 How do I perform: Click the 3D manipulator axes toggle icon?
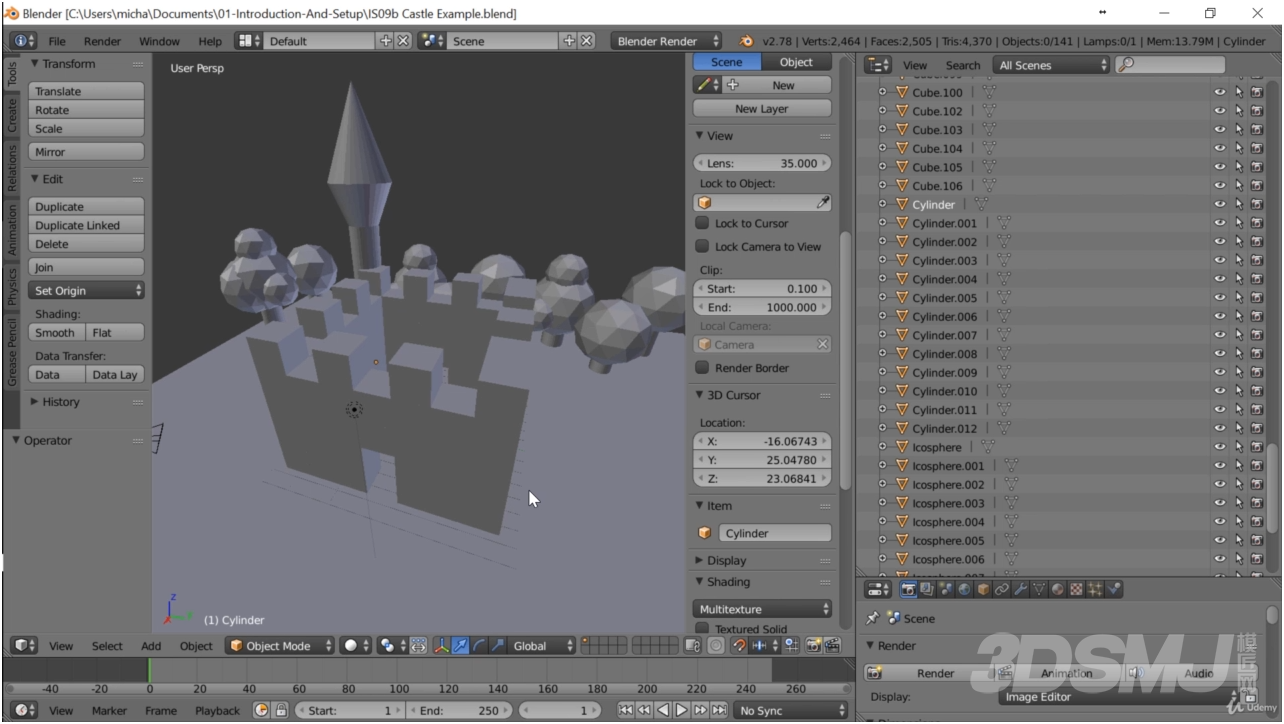(441, 646)
